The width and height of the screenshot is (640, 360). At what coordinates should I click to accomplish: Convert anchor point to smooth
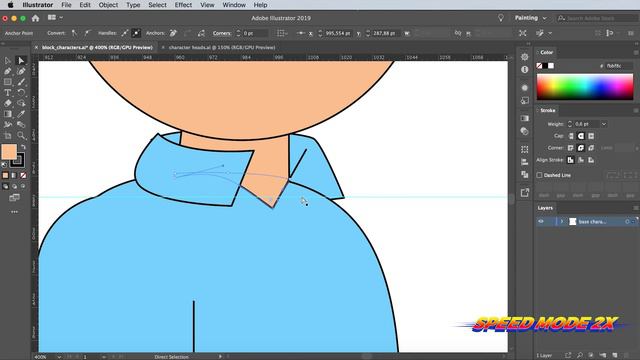click(x=87, y=33)
